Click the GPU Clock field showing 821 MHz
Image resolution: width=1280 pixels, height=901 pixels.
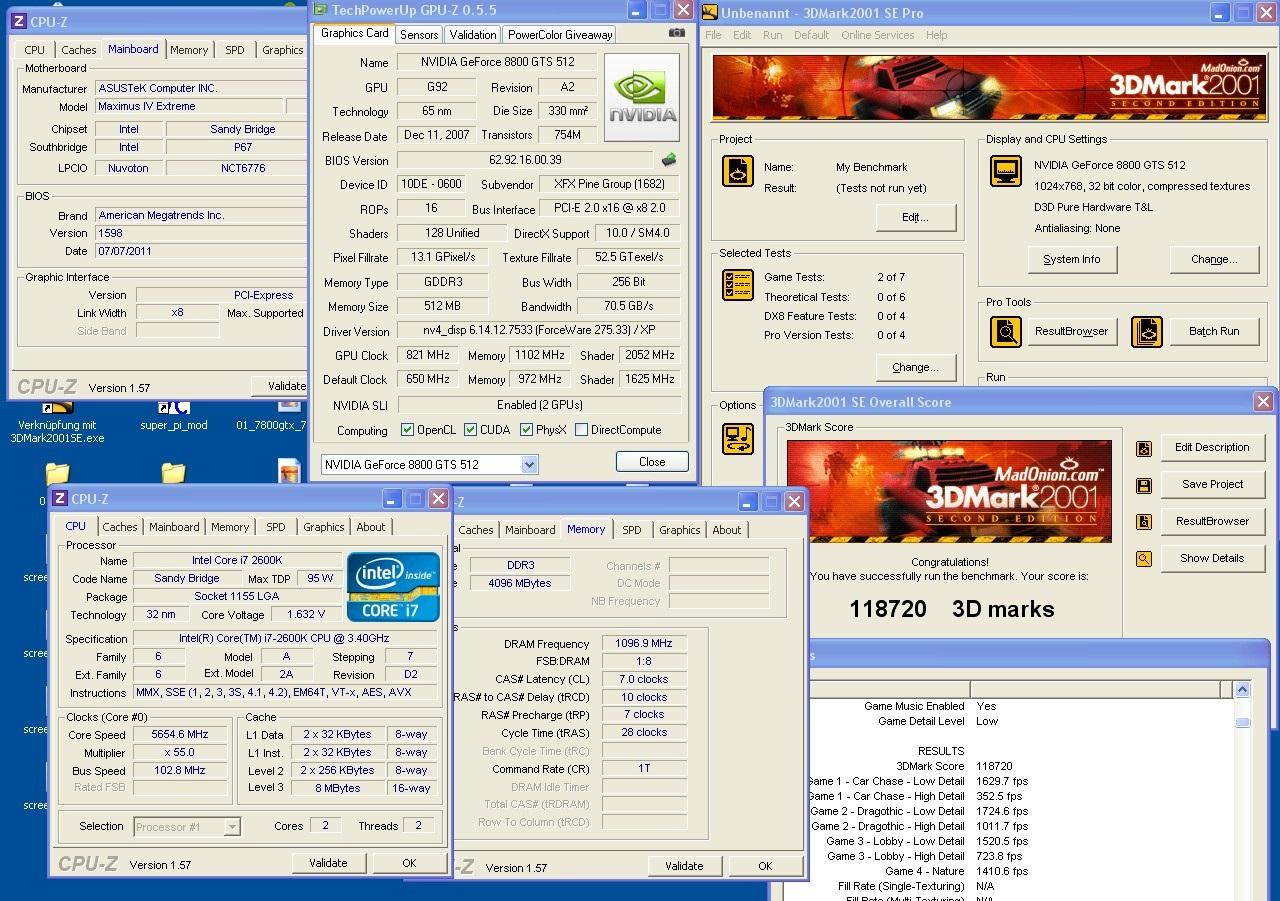point(428,355)
